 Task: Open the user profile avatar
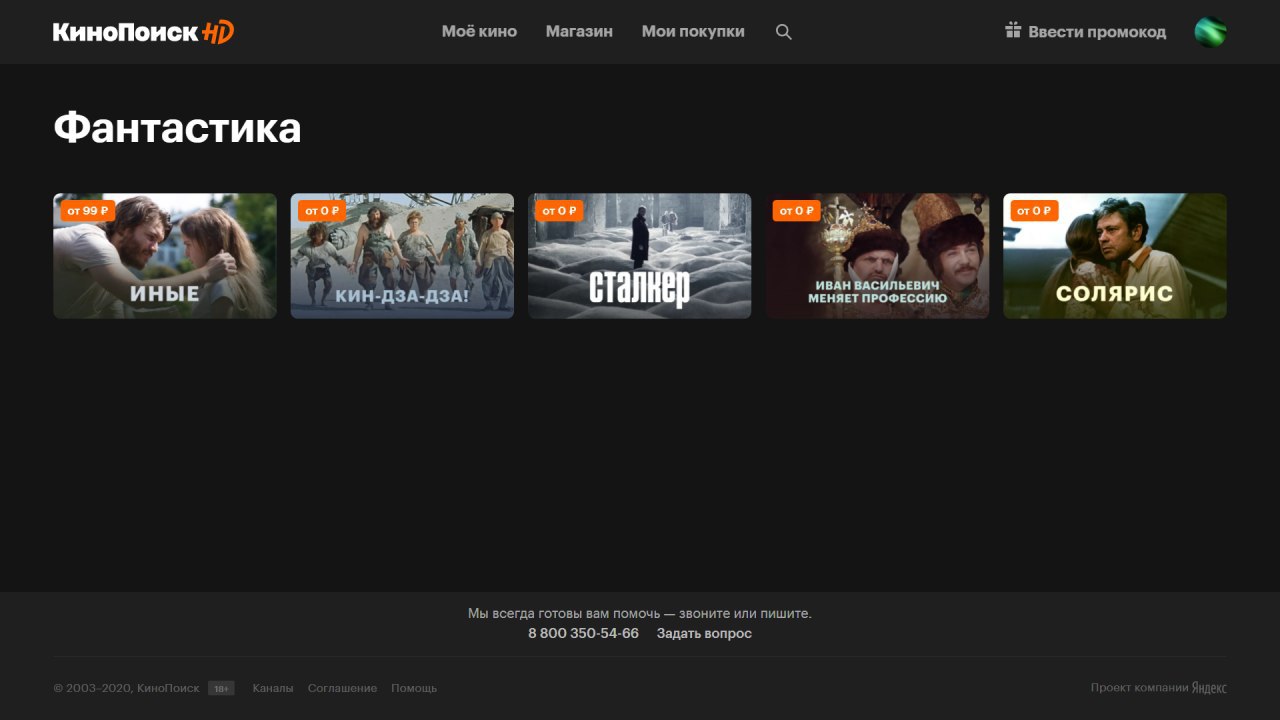pyautogui.click(x=1210, y=32)
